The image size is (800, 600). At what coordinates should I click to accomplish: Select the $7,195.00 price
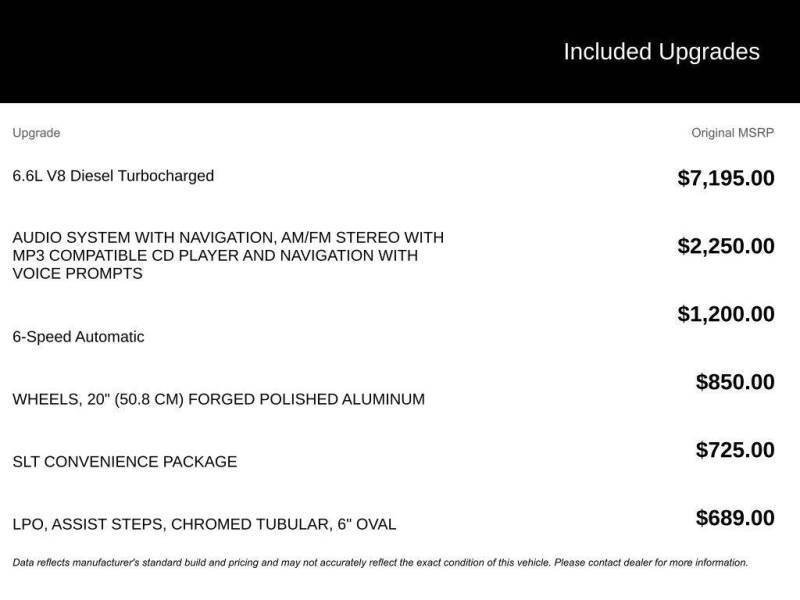(x=726, y=178)
